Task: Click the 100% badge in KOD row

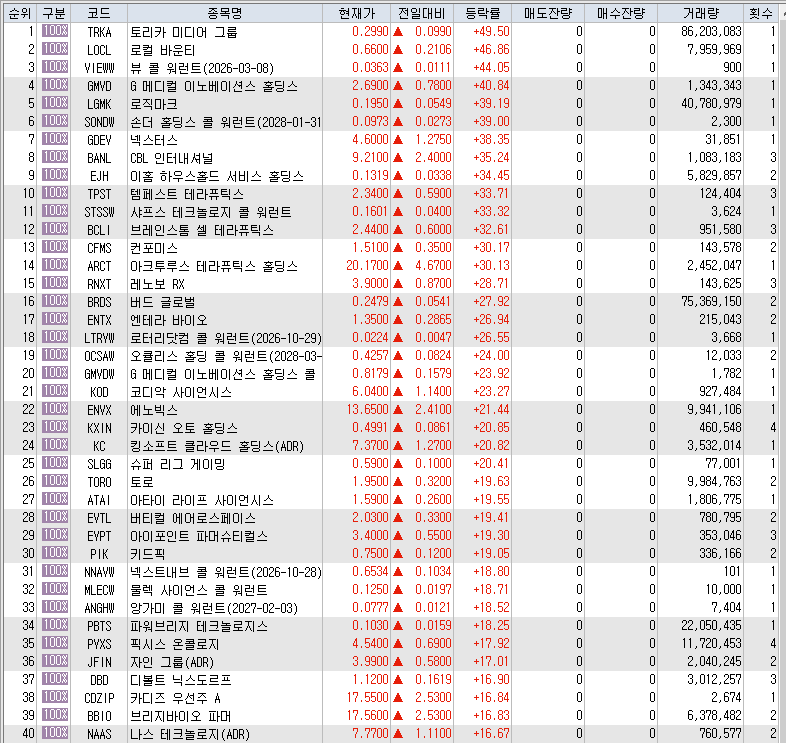Action: point(55,391)
